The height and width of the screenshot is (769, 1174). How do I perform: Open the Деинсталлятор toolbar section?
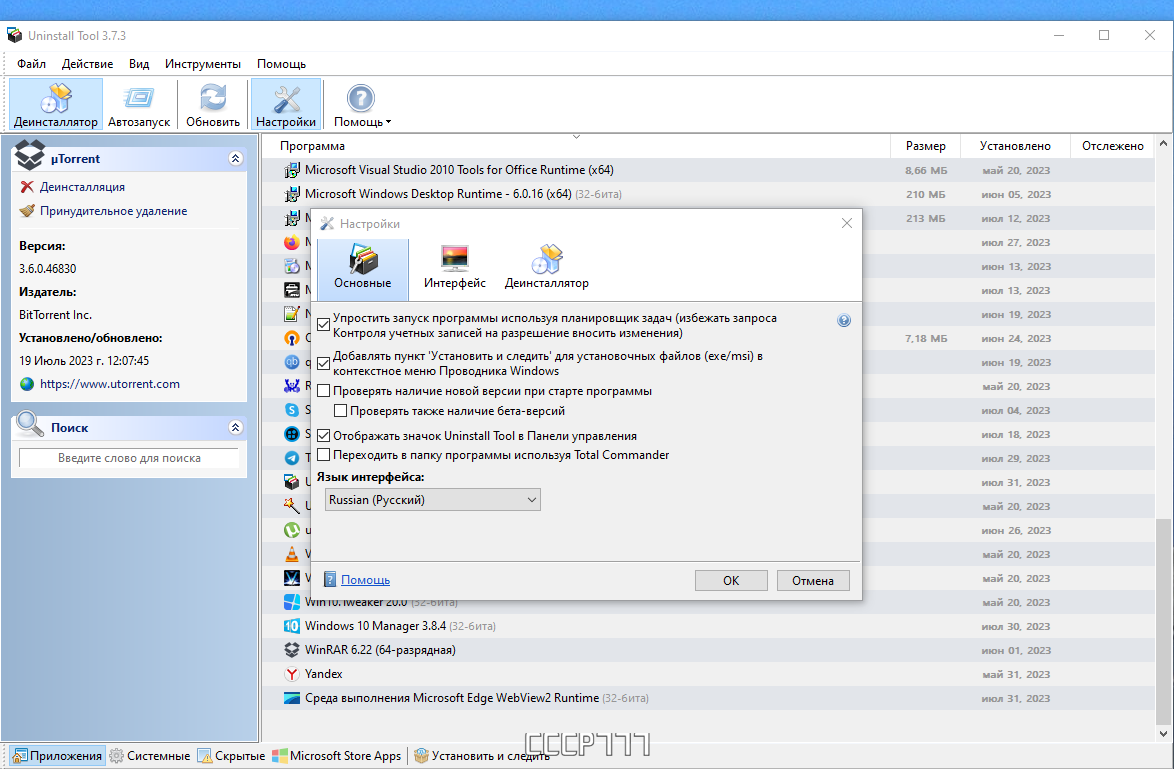click(55, 105)
